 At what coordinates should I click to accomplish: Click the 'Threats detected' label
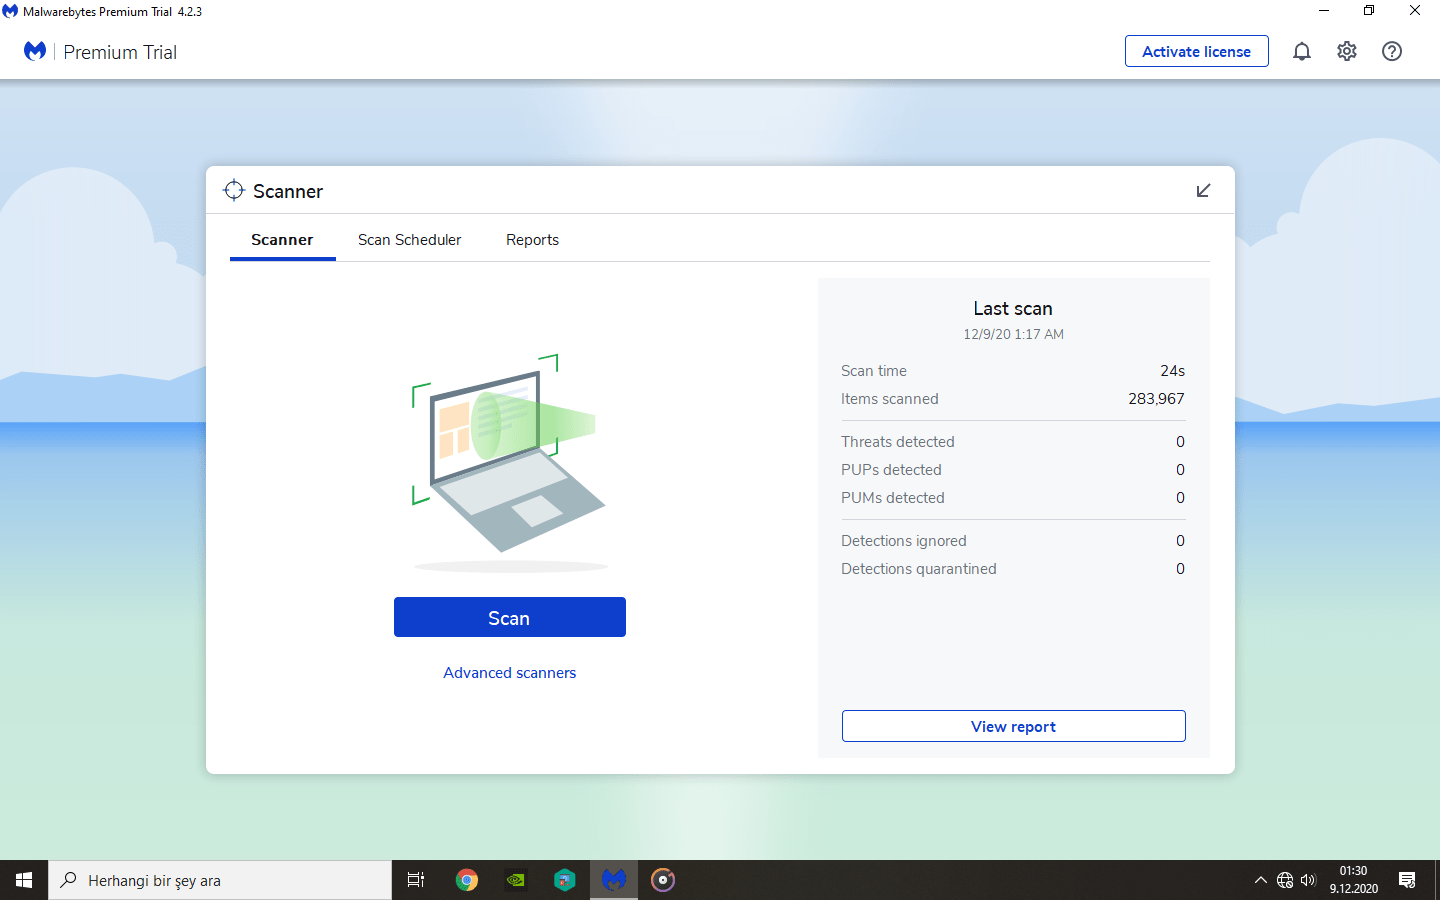(898, 442)
